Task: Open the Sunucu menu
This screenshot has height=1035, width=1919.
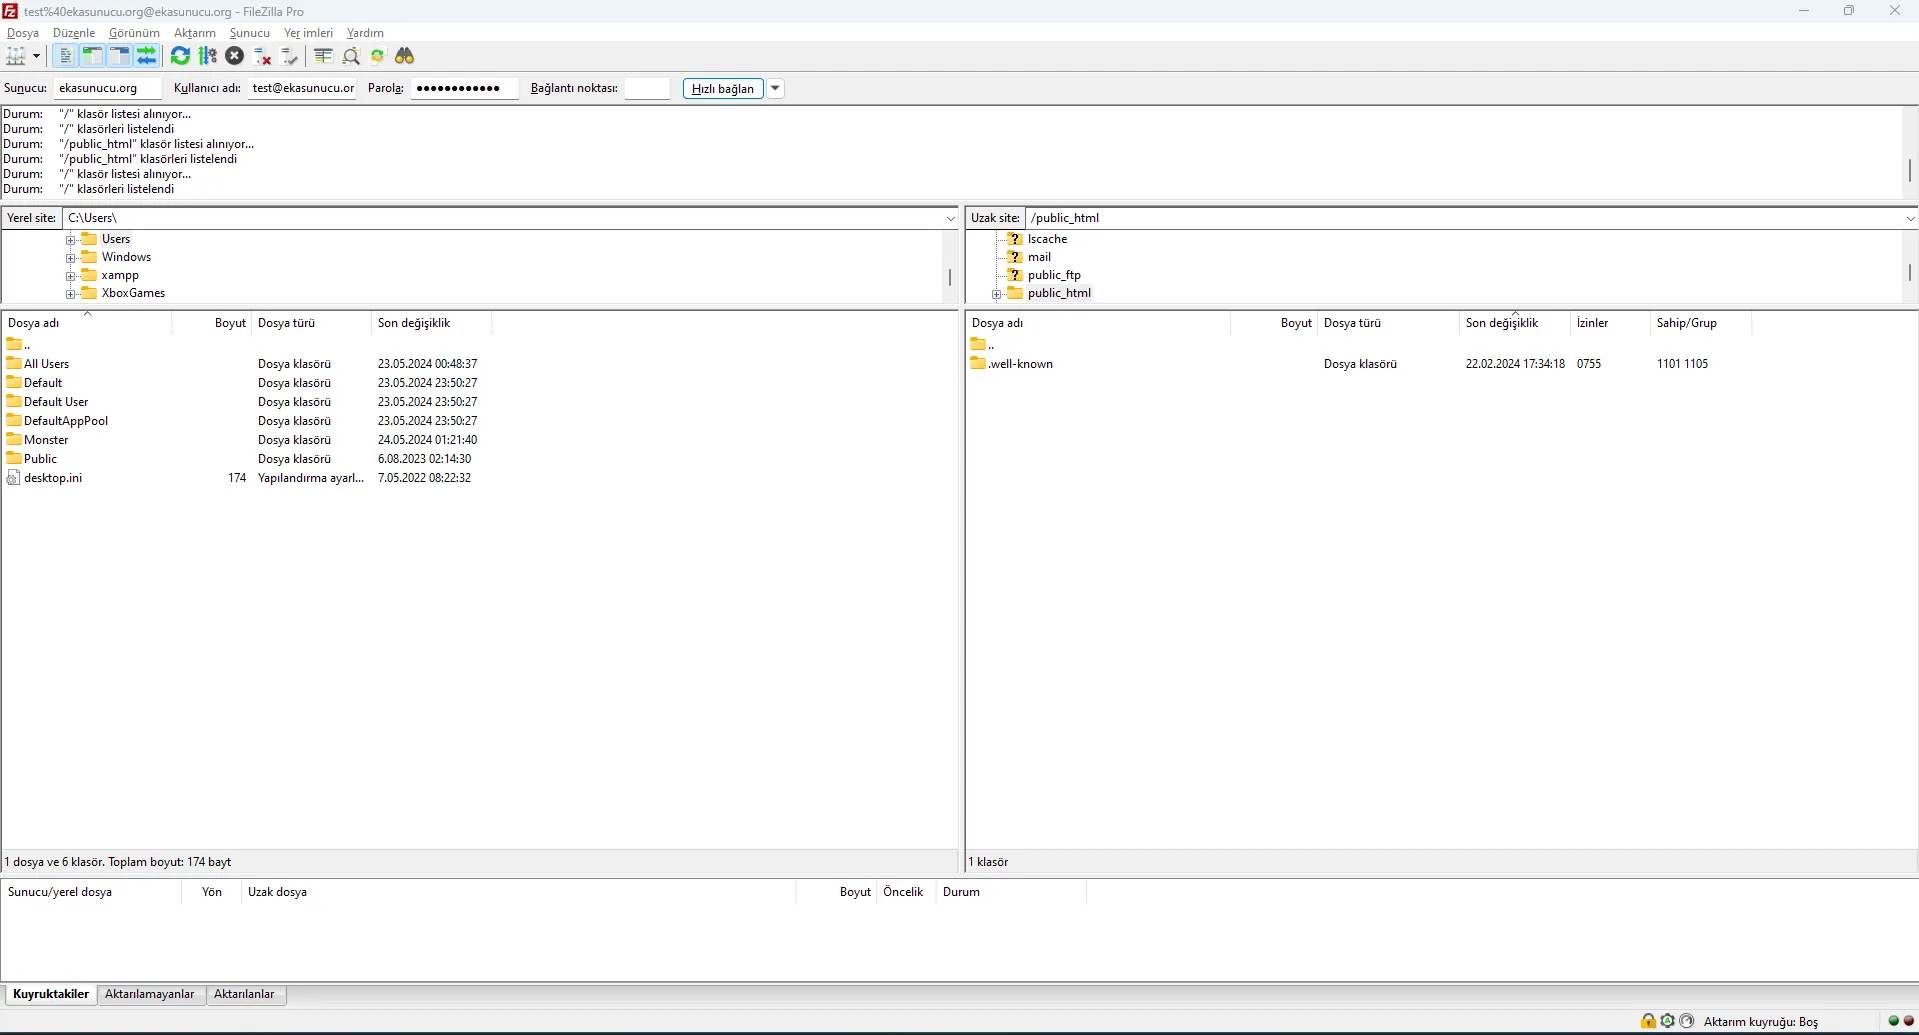Action: pos(250,33)
